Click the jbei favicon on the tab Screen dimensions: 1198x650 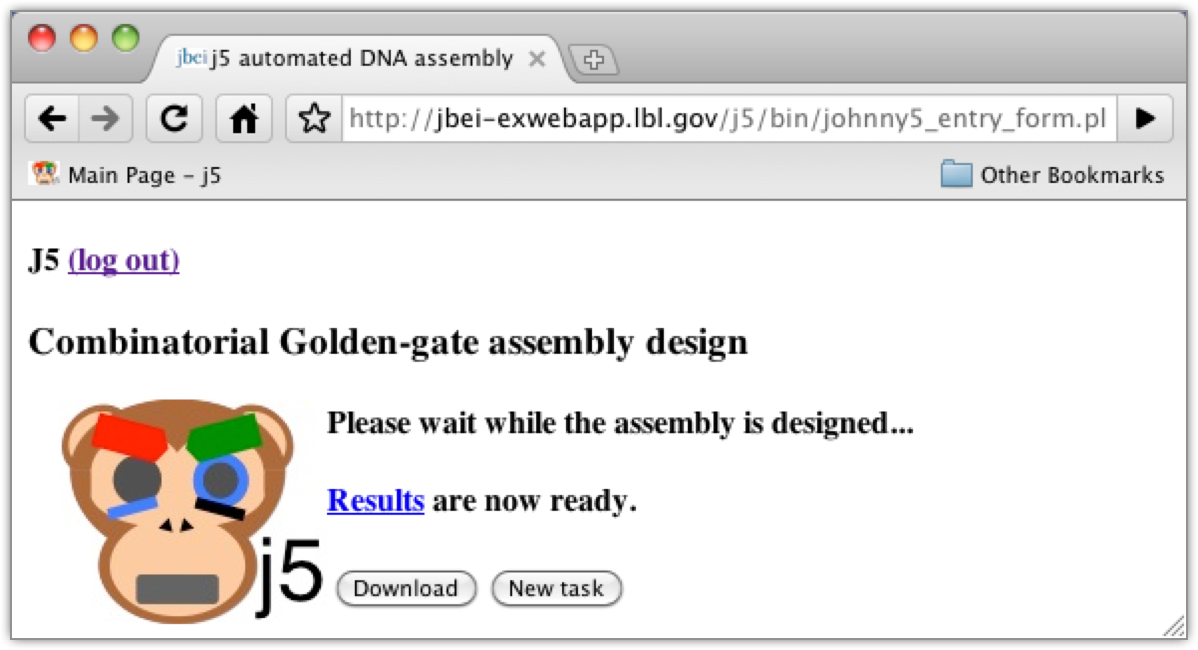tap(191, 57)
